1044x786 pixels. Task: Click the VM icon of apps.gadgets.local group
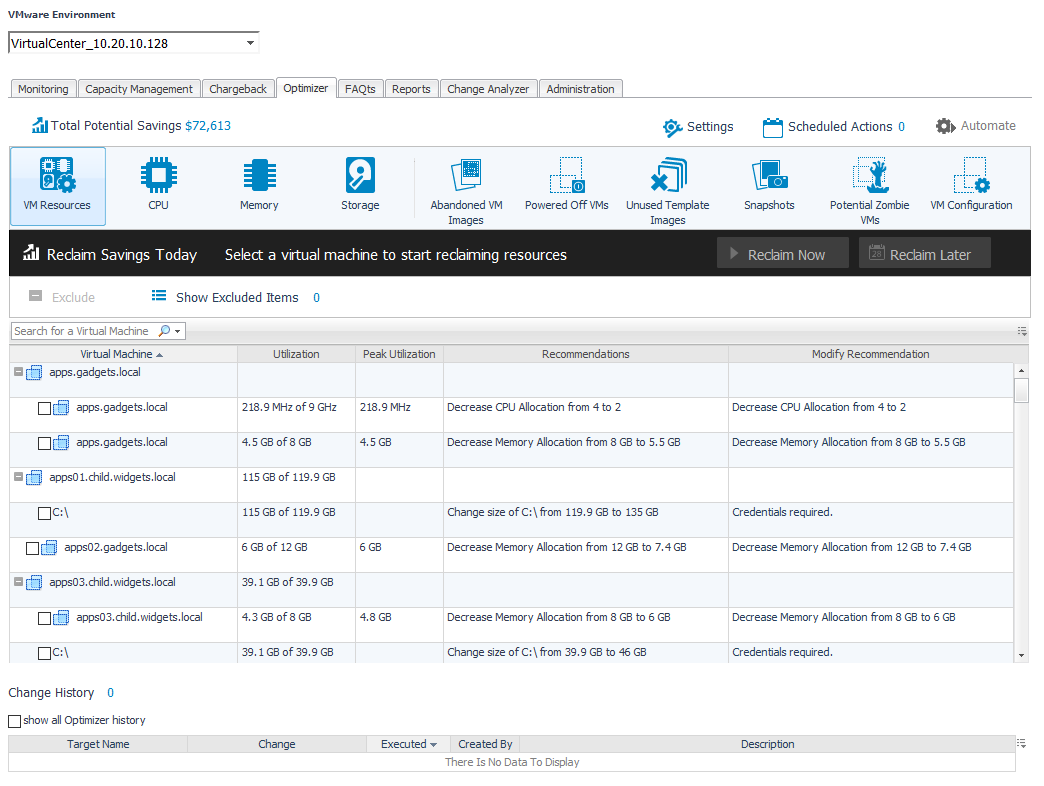(34, 373)
